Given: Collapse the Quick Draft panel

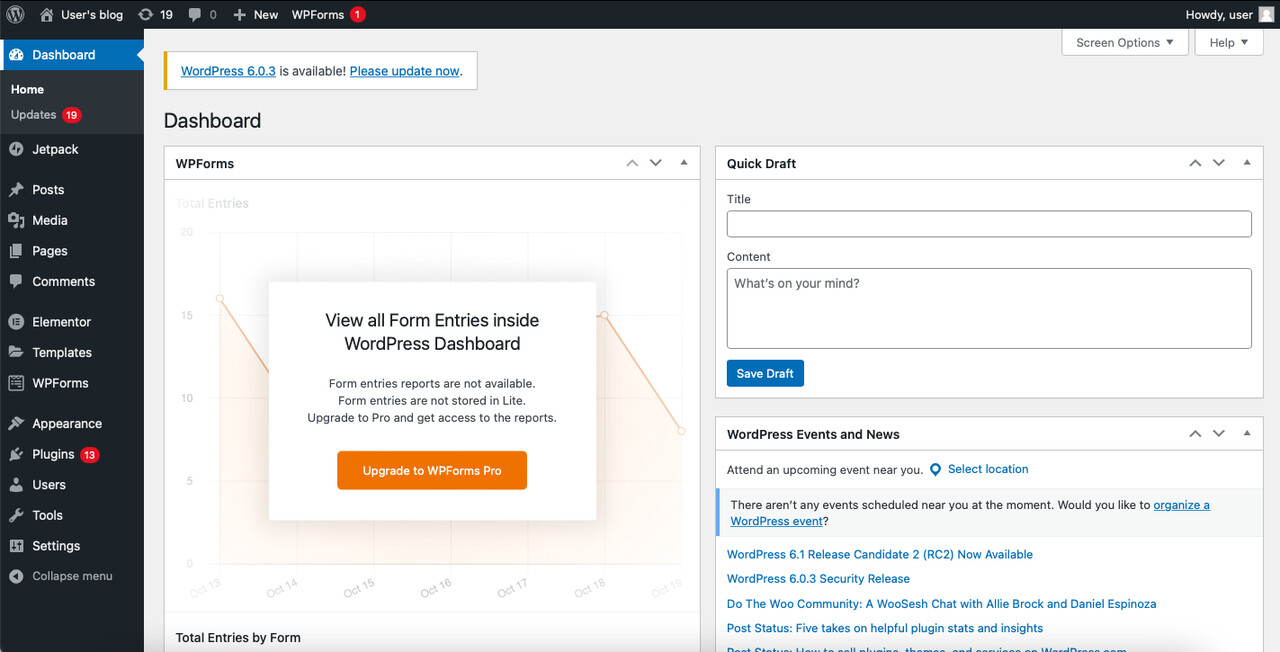Looking at the screenshot, I should pyautogui.click(x=1247, y=162).
